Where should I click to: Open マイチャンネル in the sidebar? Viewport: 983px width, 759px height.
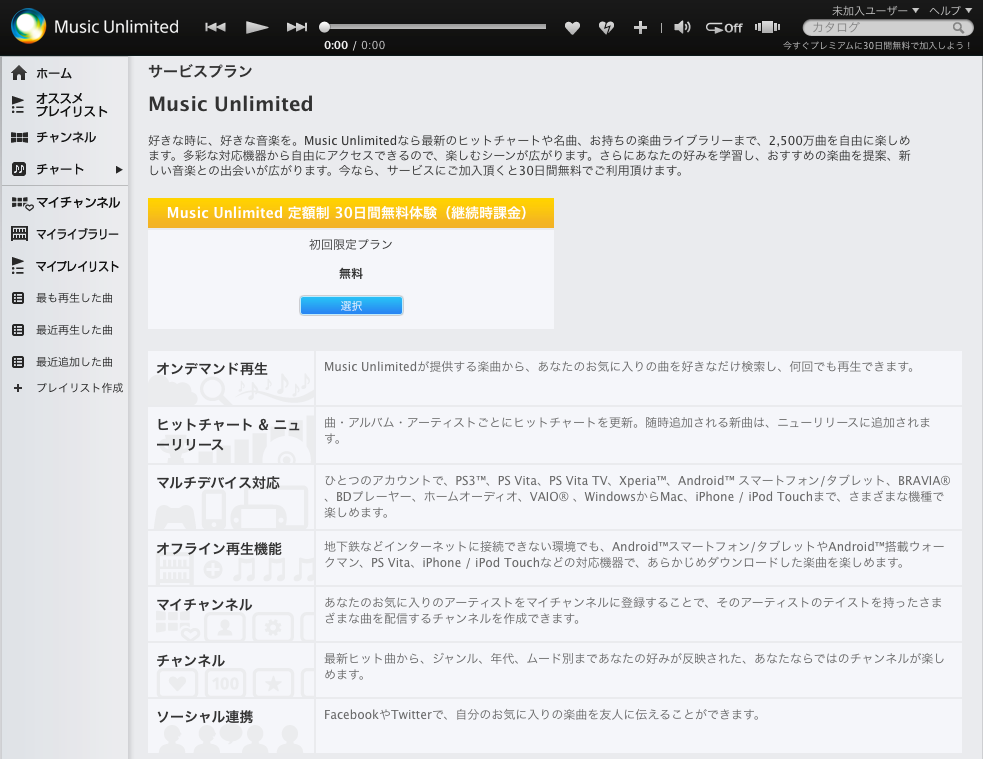pyautogui.click(x=78, y=202)
